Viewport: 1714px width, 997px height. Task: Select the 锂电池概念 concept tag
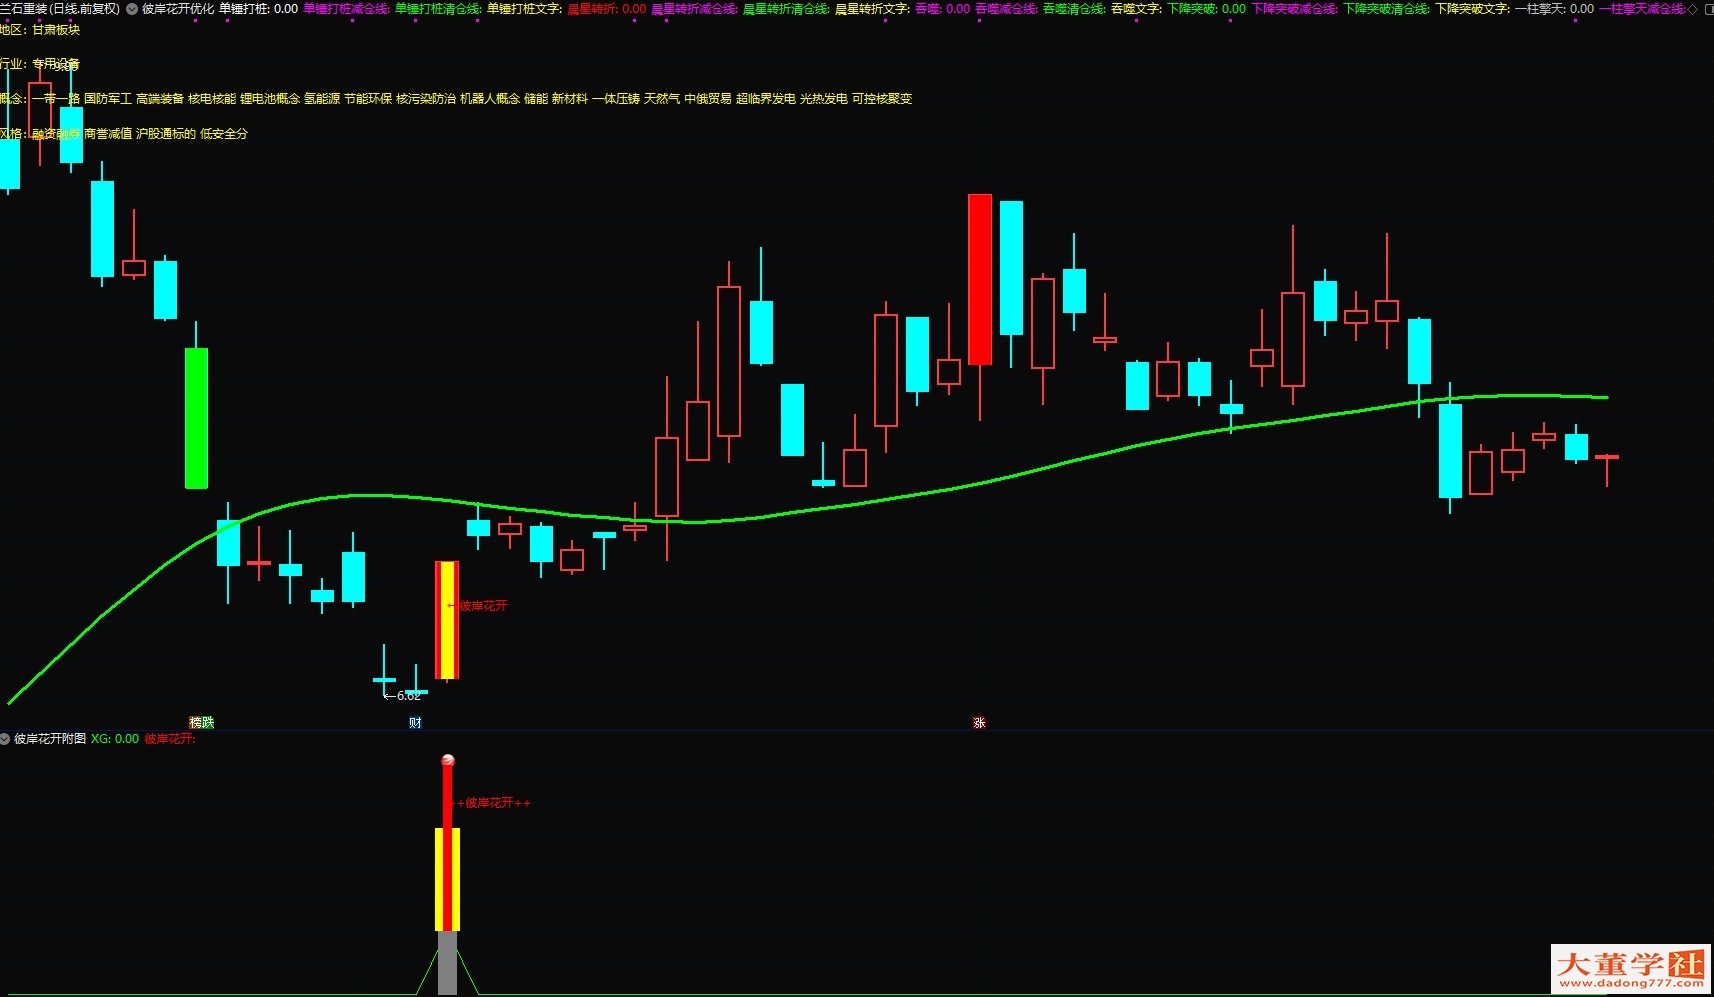[x=270, y=99]
